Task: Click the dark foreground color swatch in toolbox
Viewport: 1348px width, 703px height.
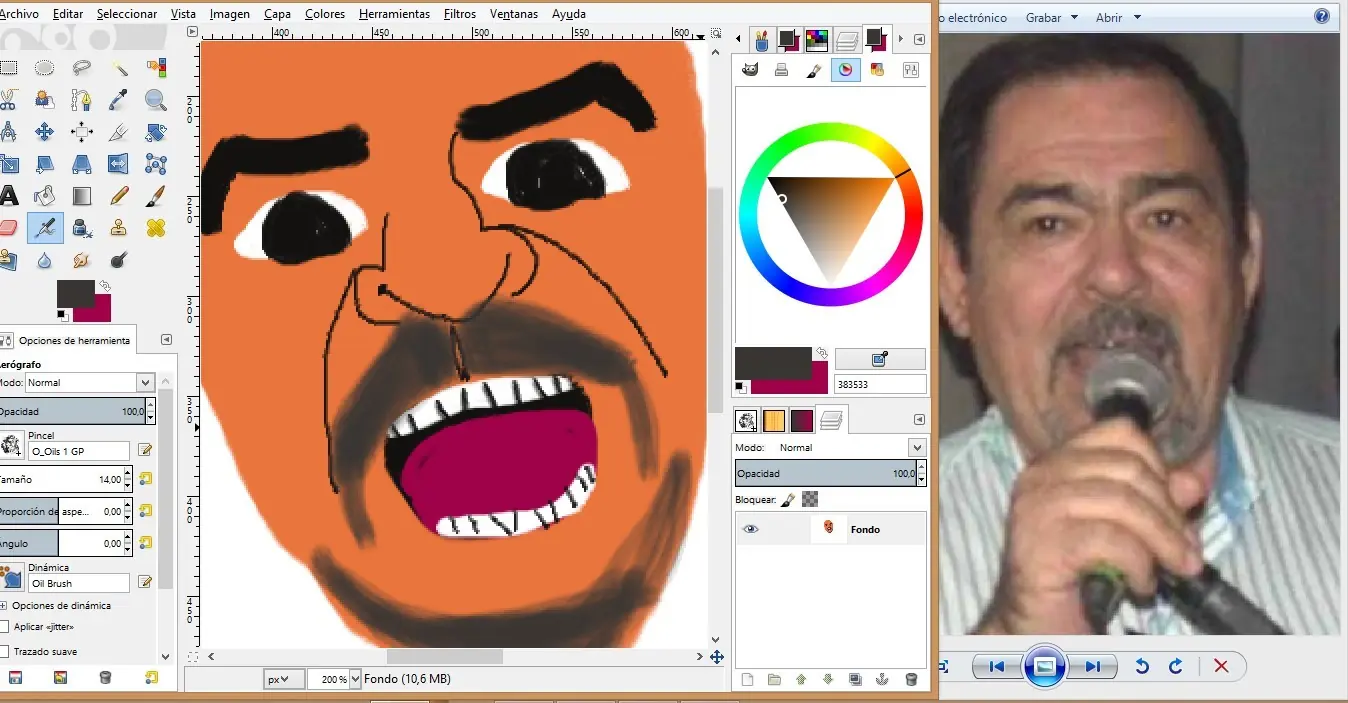Action: [74, 293]
